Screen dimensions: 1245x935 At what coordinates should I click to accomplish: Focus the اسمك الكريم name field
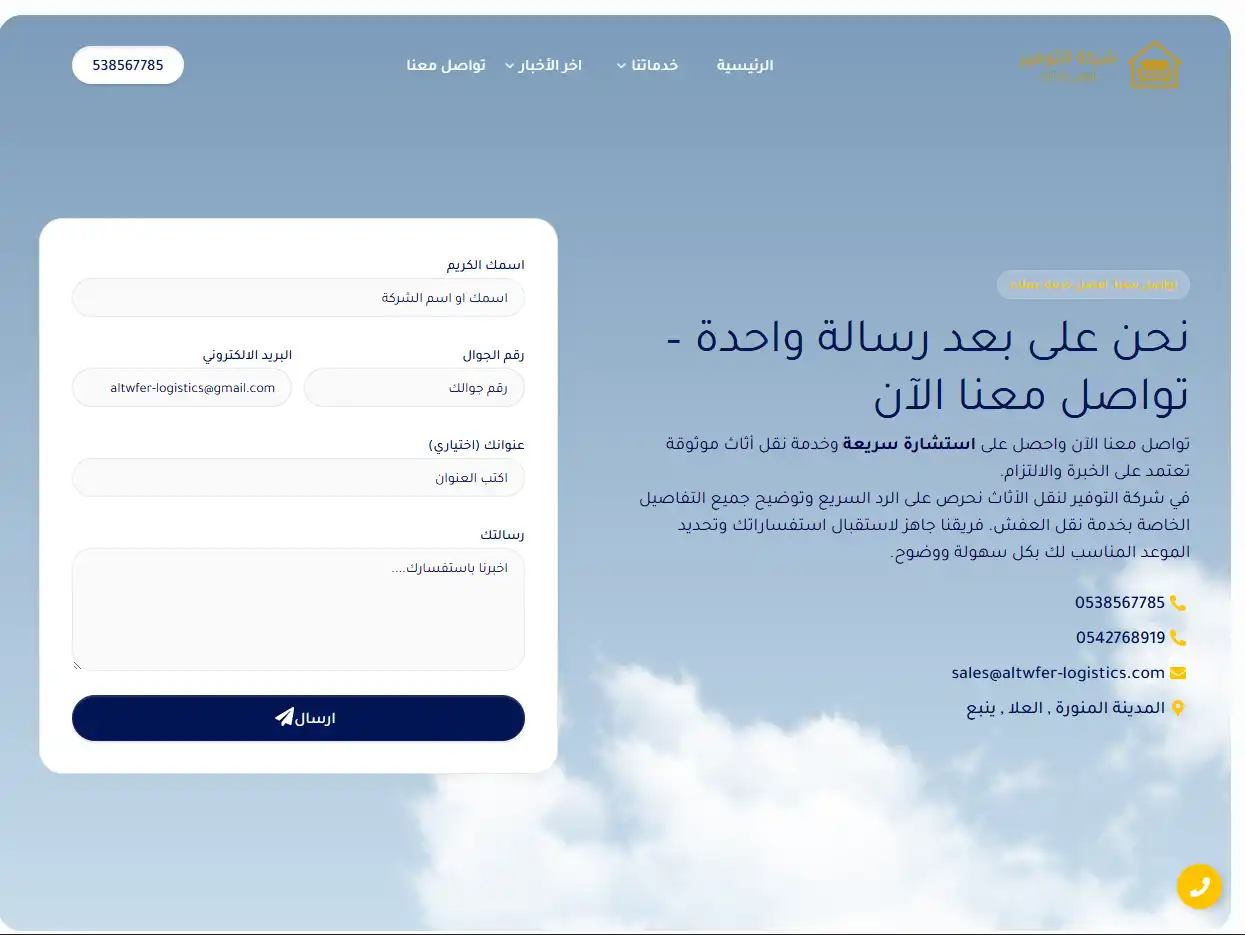pos(298,298)
